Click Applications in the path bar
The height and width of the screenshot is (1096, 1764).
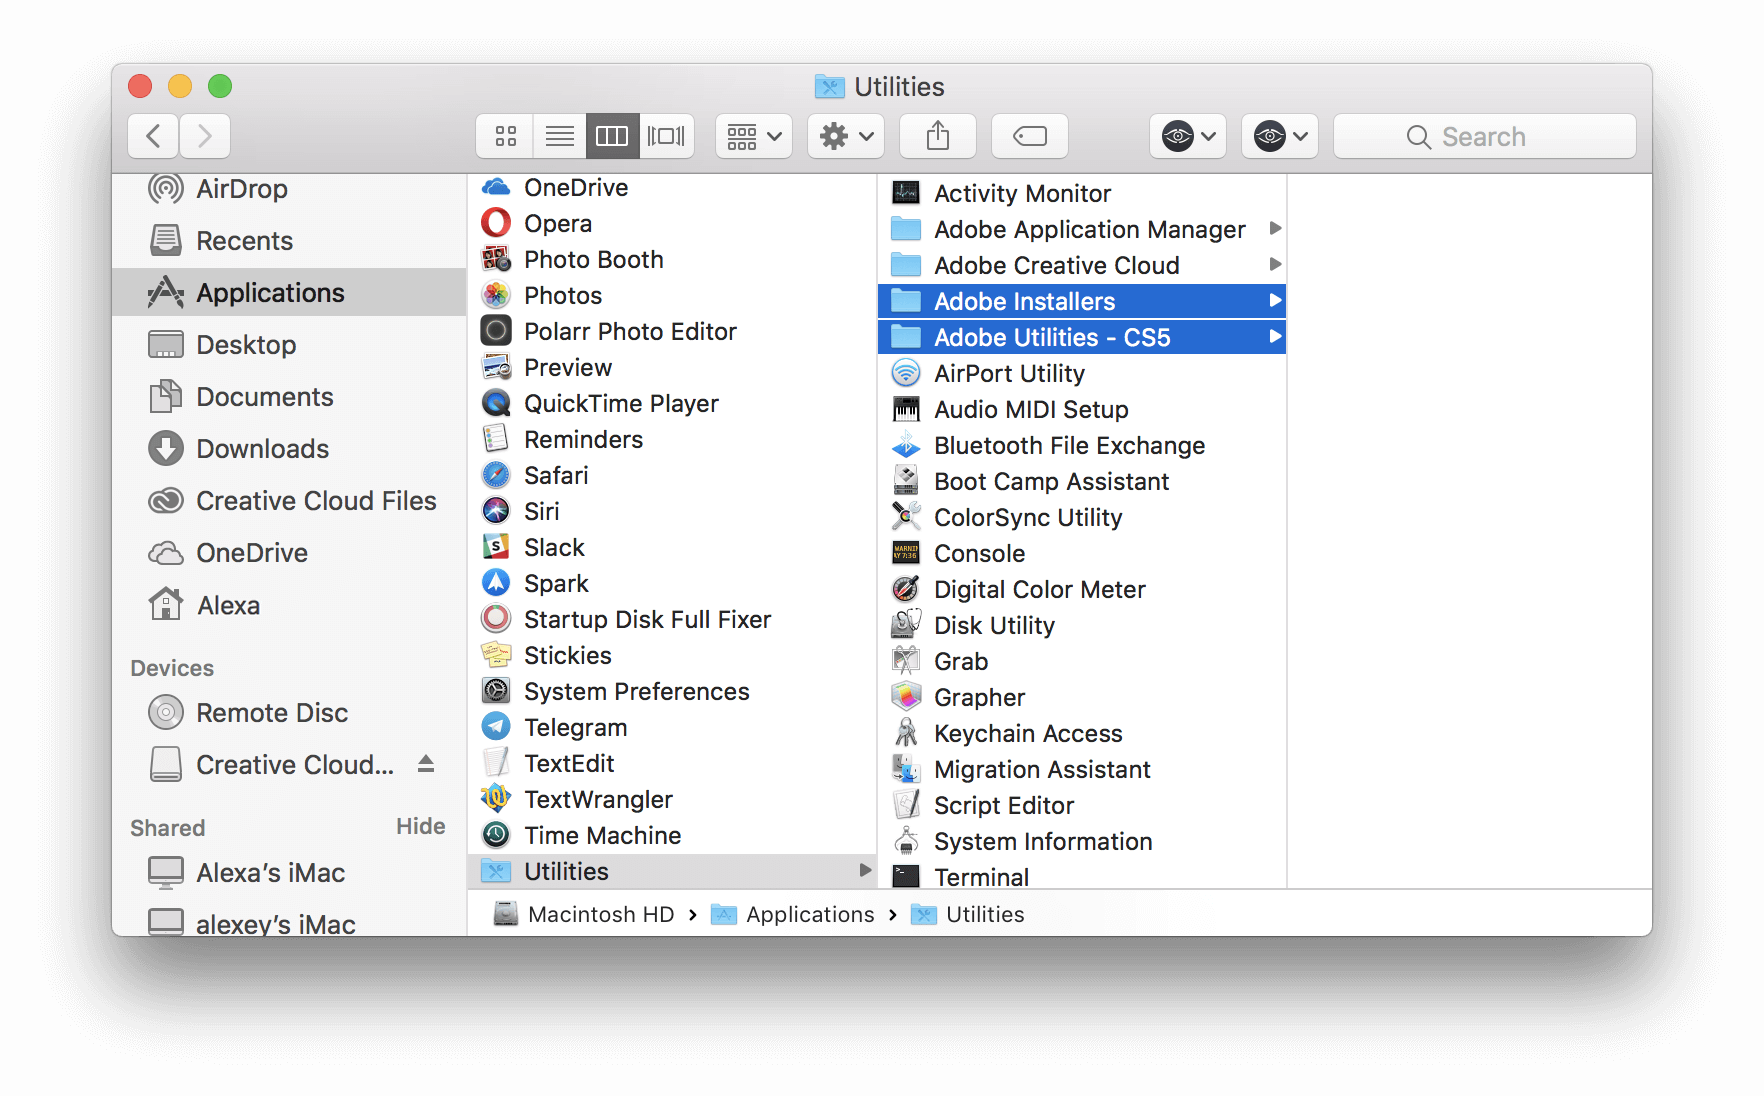809,914
